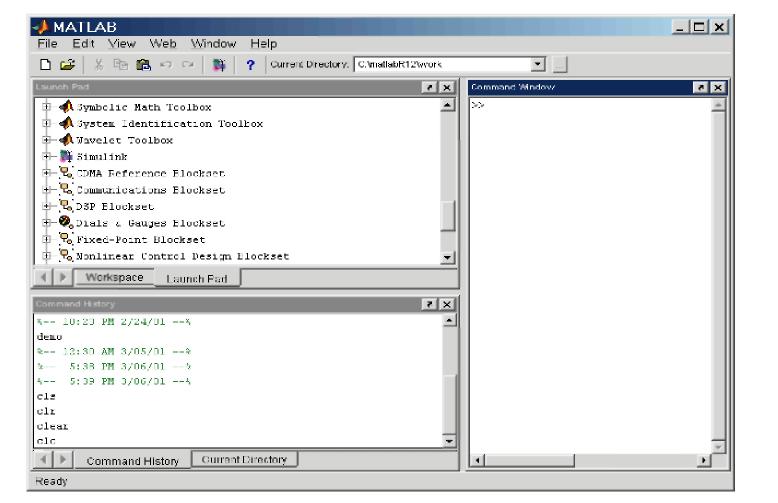Open the Help menu
This screenshot has width=778, height=503.
263,44
